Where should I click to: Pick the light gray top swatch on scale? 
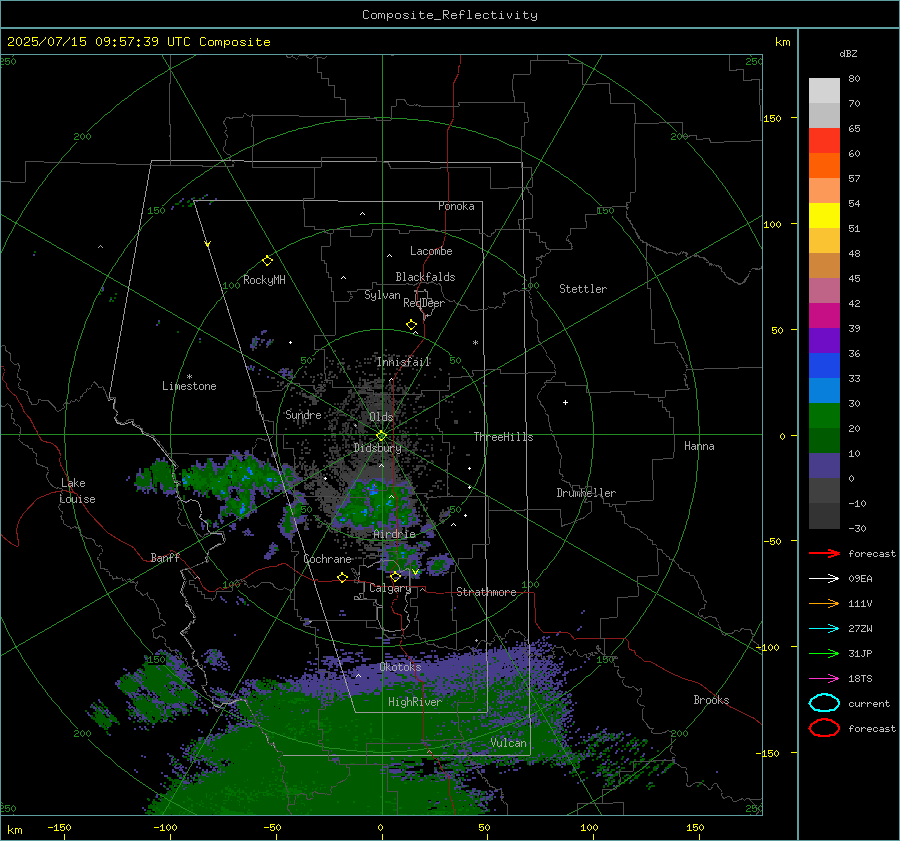click(x=824, y=91)
